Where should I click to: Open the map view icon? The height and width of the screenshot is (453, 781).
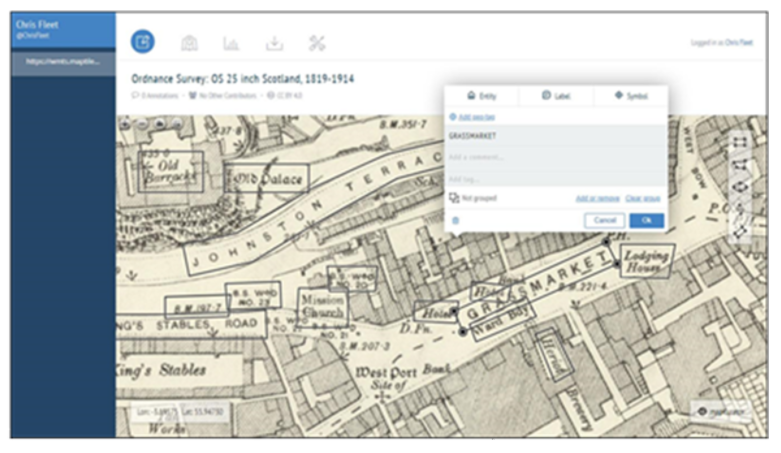coord(189,43)
